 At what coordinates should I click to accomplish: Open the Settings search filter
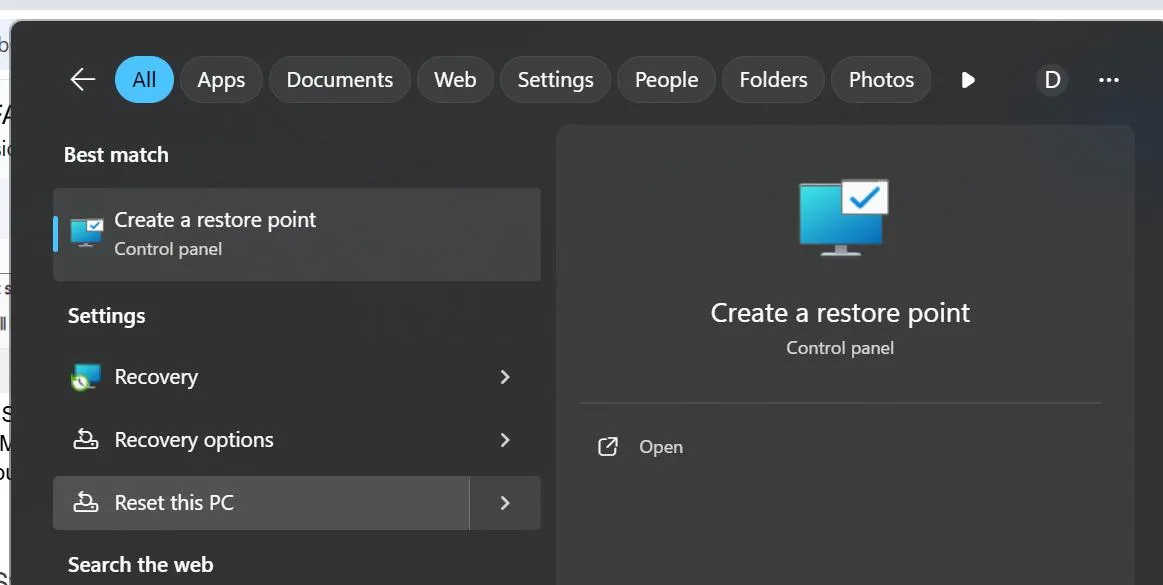555,79
